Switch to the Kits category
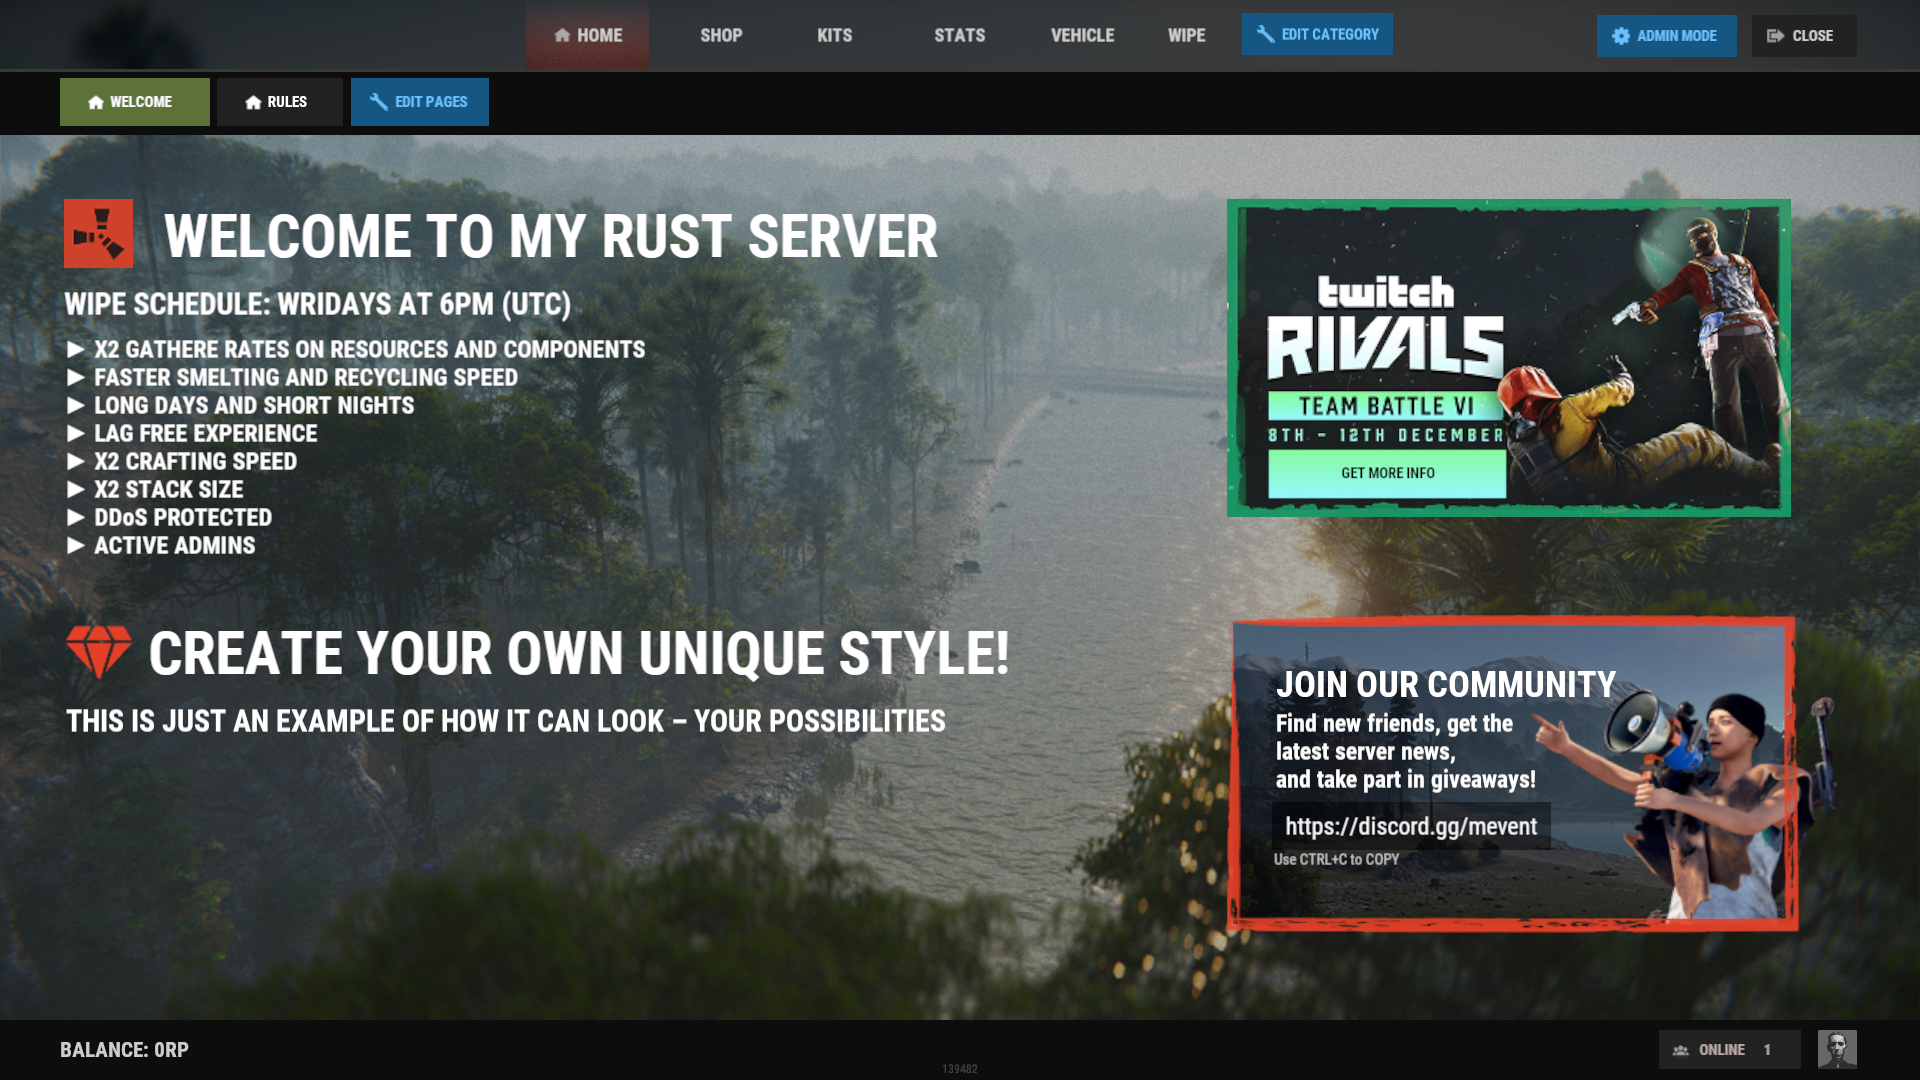 [x=834, y=36]
